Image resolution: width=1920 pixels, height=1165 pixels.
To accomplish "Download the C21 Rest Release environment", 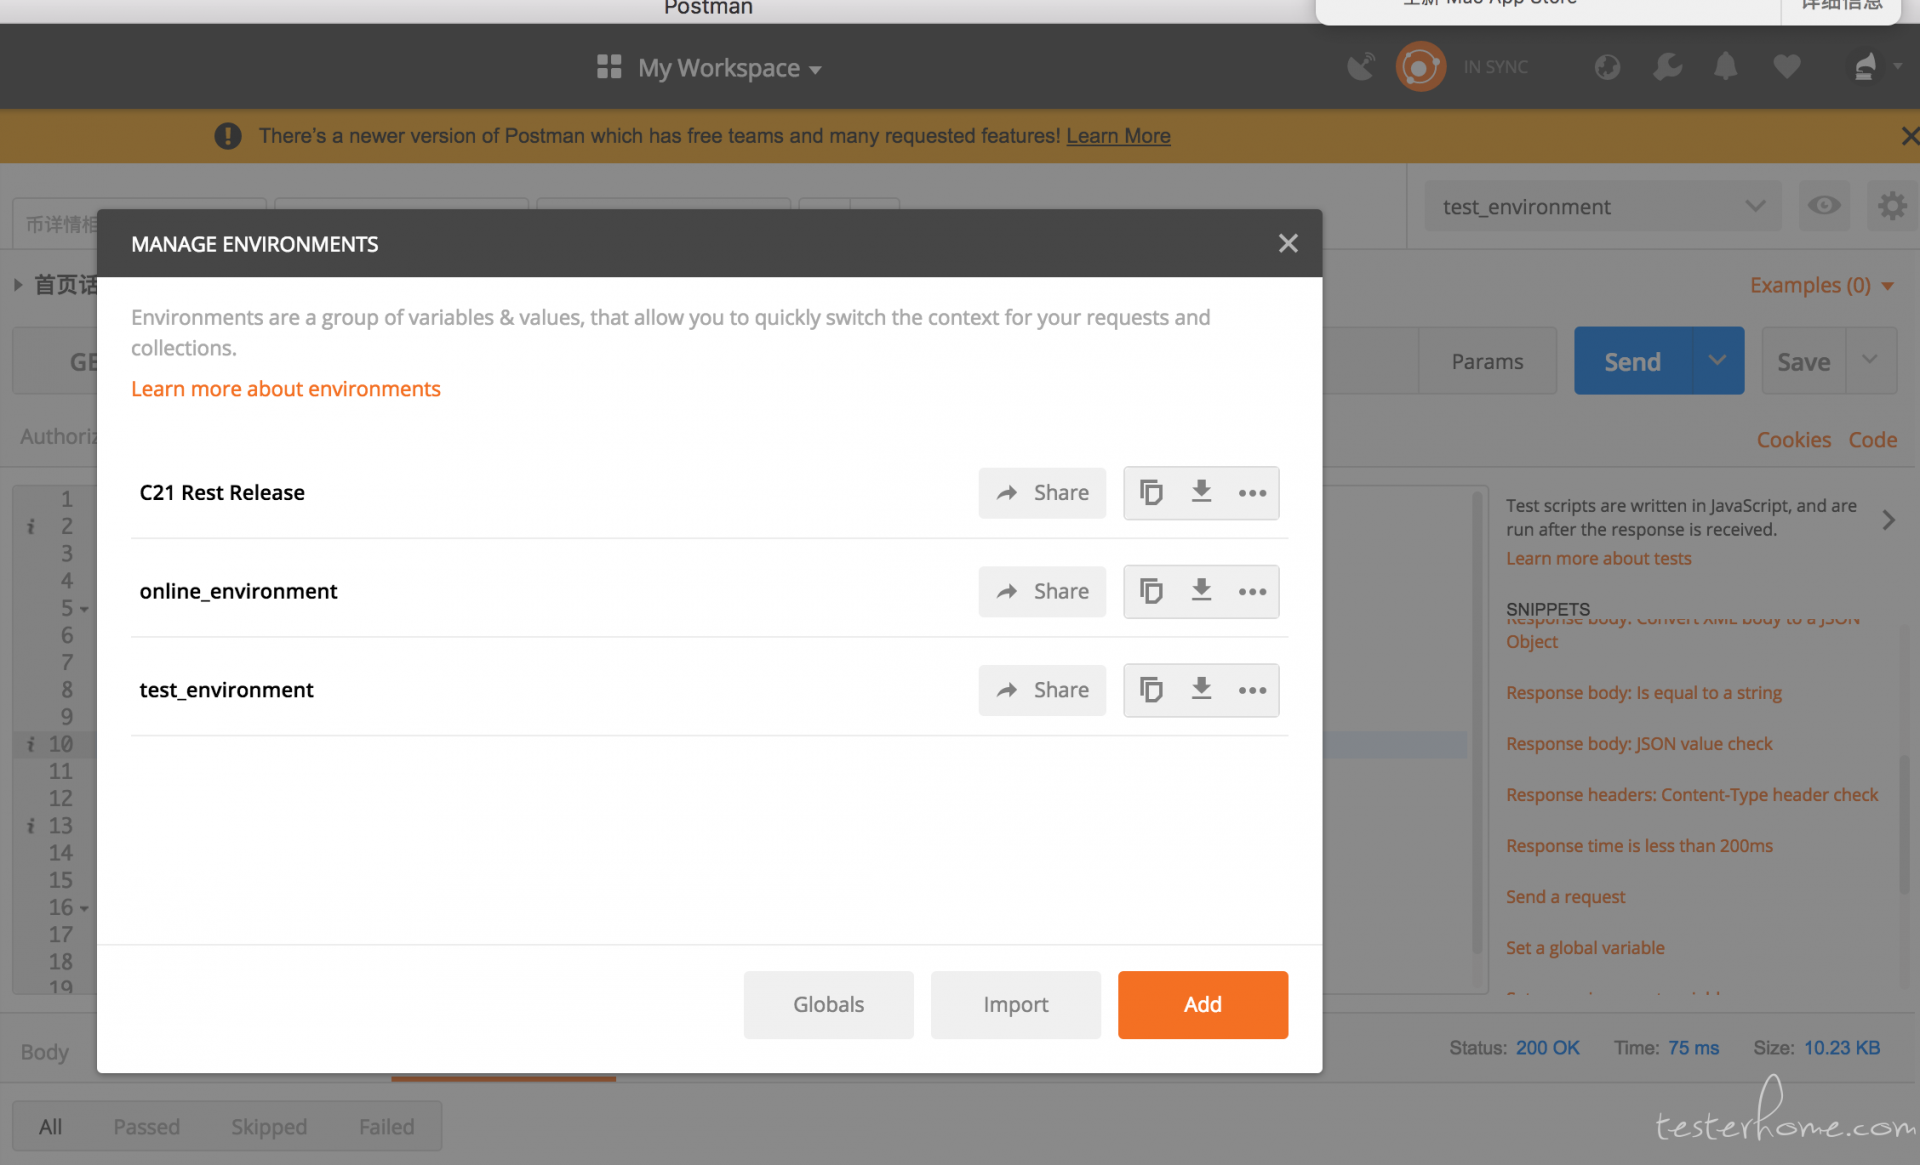I will pos(1201,492).
